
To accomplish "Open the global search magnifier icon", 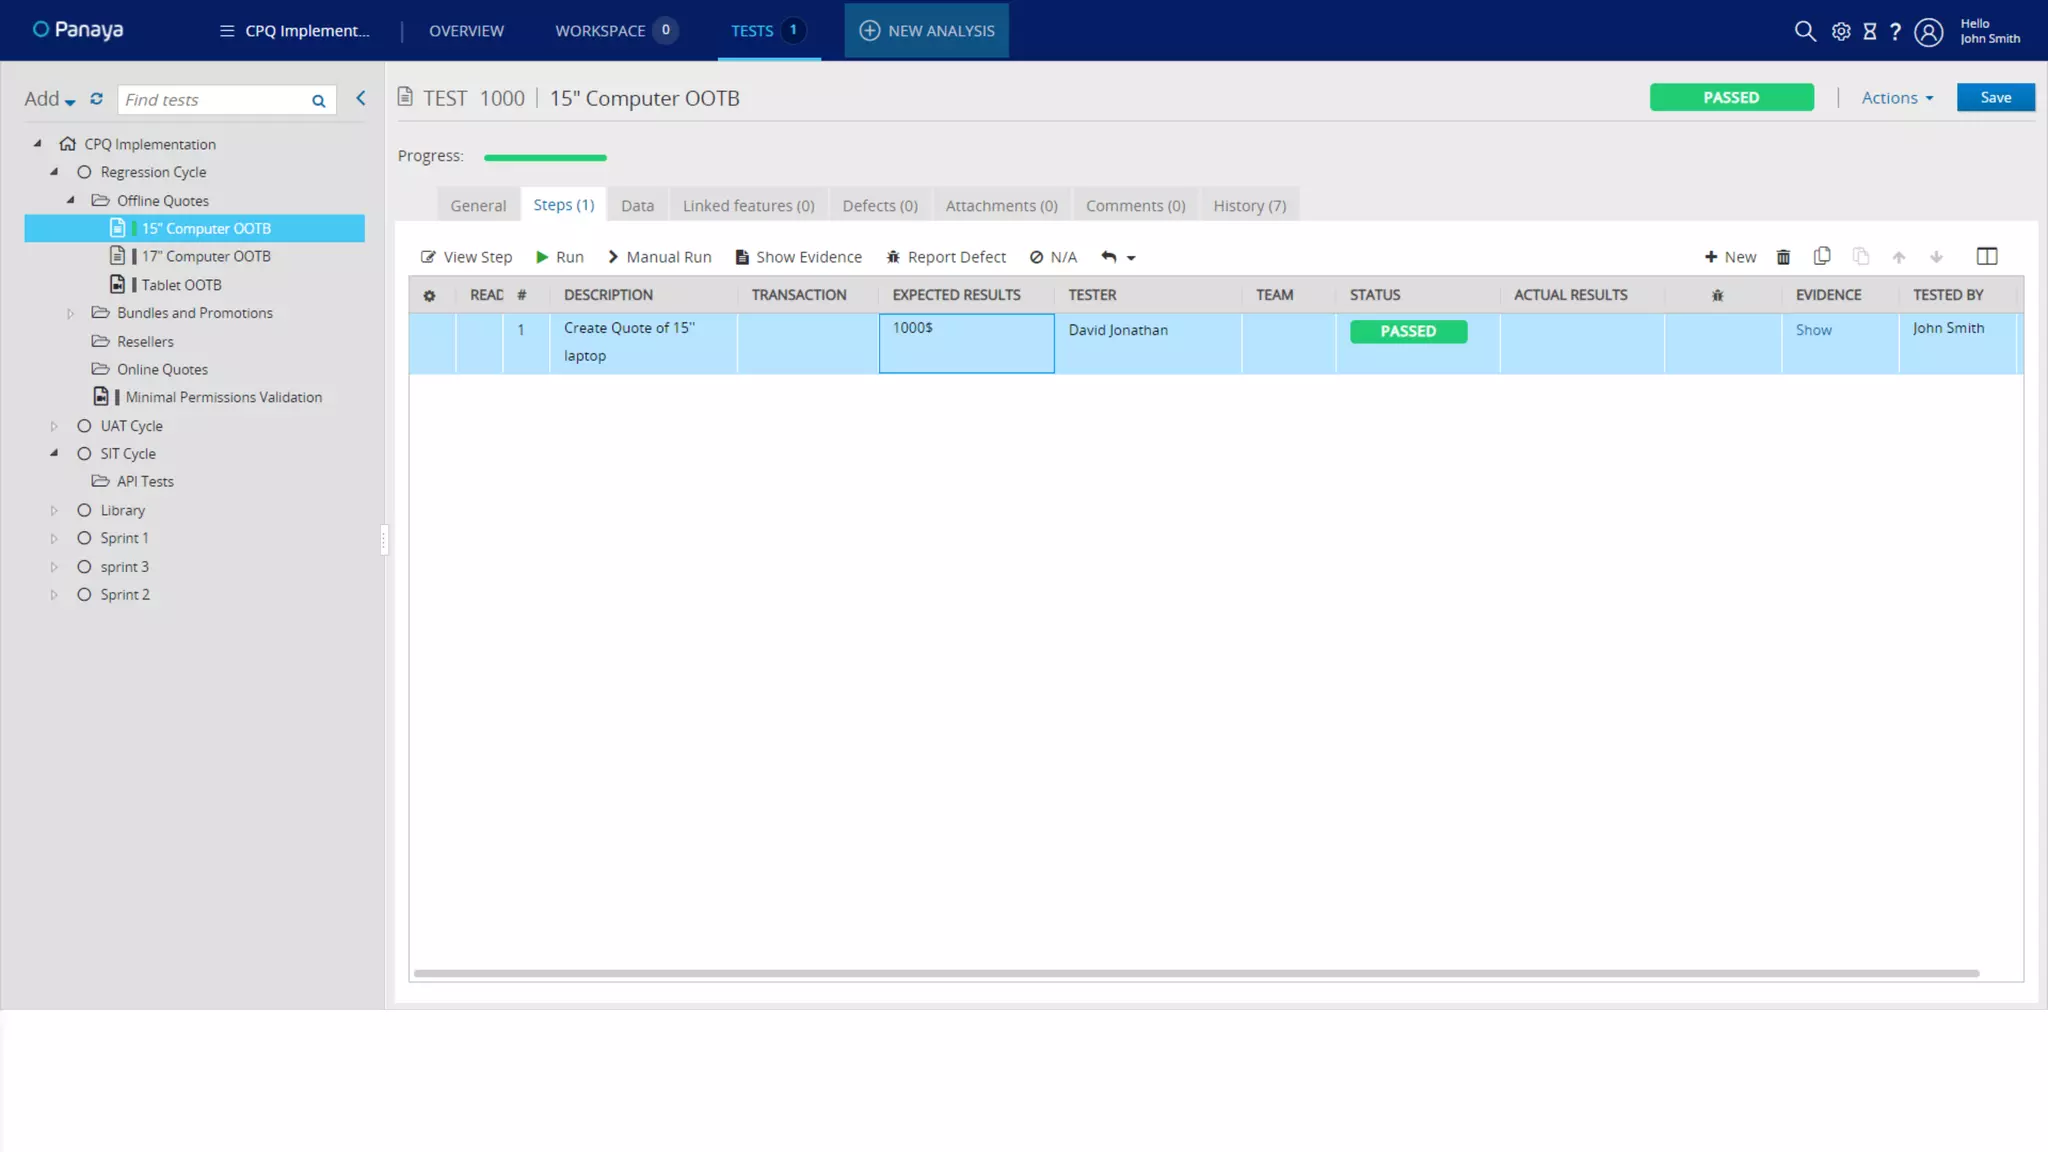I will 1804,31.
